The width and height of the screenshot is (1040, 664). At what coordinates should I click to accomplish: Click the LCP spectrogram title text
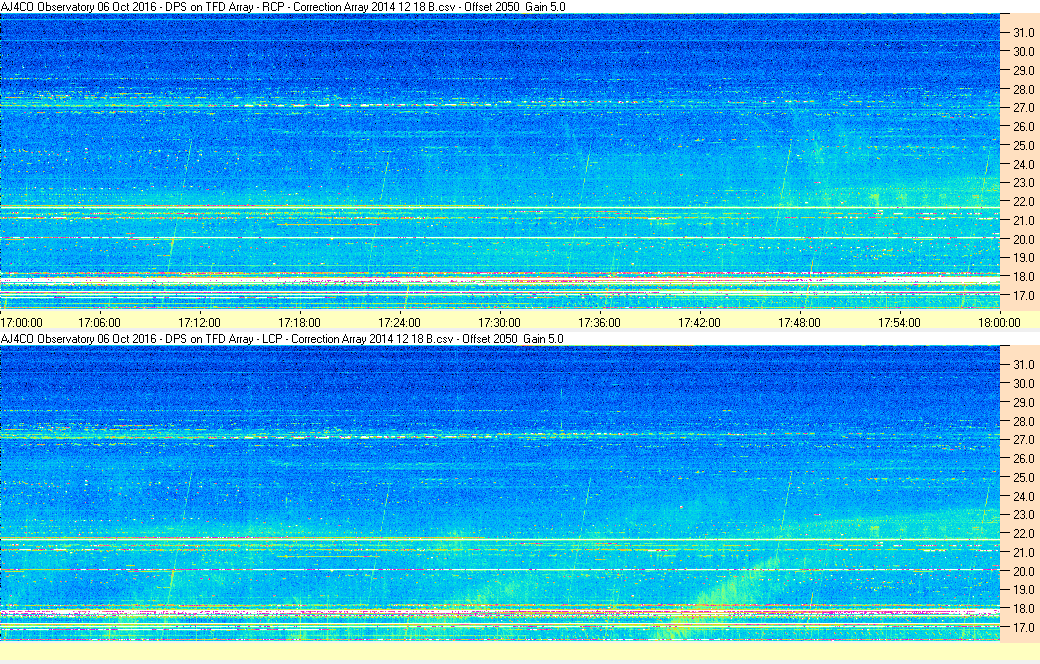(282, 338)
